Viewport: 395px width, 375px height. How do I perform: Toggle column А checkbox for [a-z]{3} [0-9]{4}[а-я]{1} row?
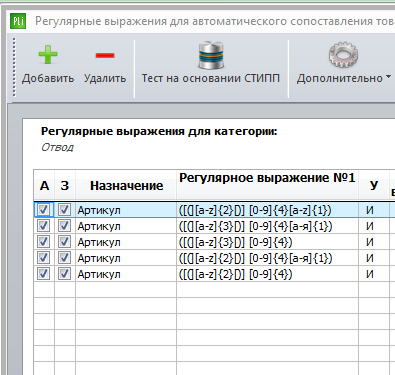tap(44, 226)
